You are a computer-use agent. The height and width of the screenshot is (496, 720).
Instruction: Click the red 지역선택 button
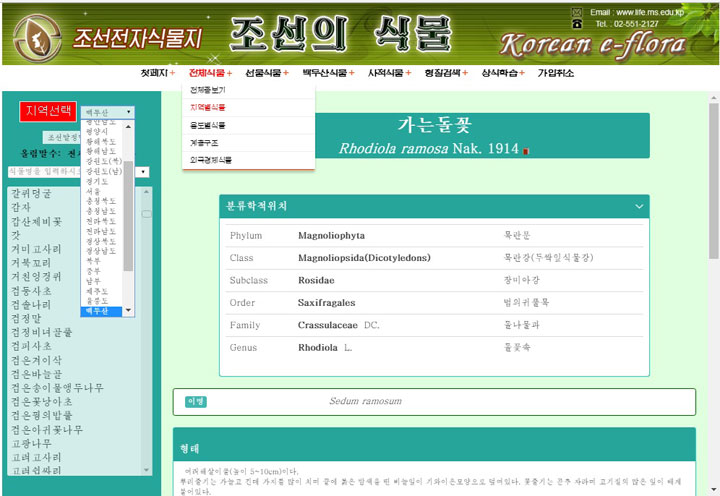(x=48, y=112)
